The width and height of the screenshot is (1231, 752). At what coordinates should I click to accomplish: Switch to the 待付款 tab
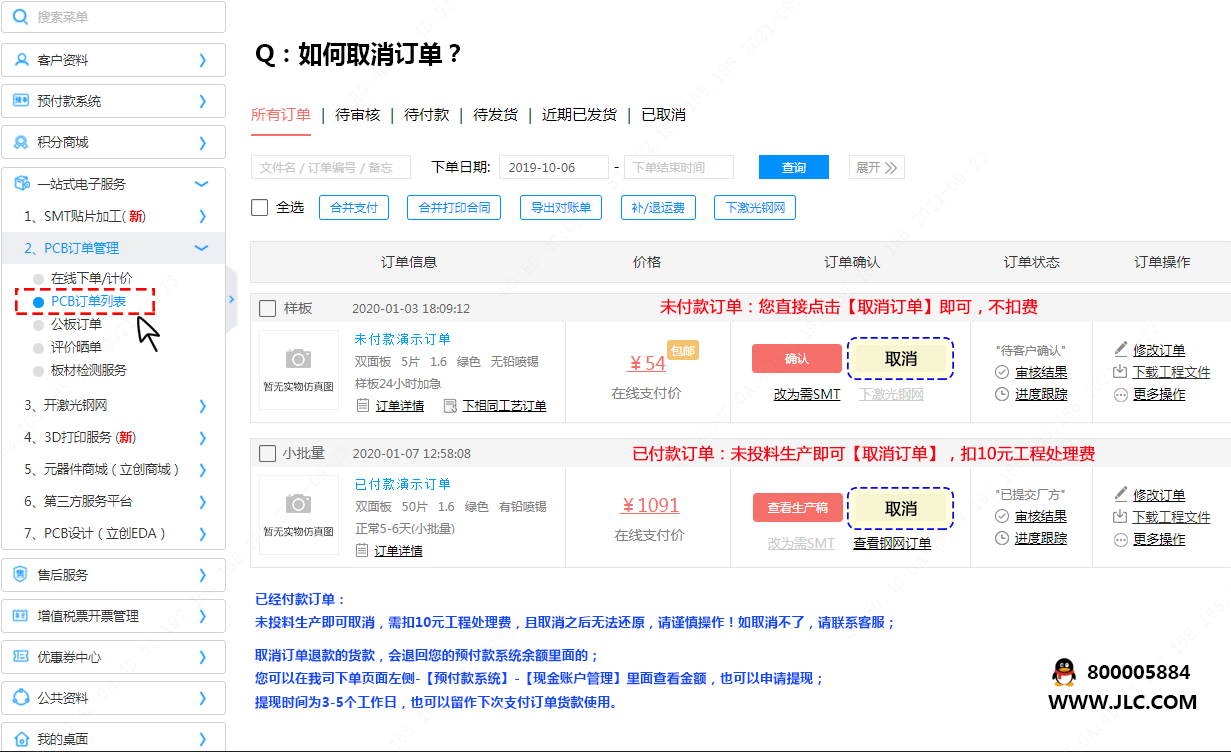426,115
